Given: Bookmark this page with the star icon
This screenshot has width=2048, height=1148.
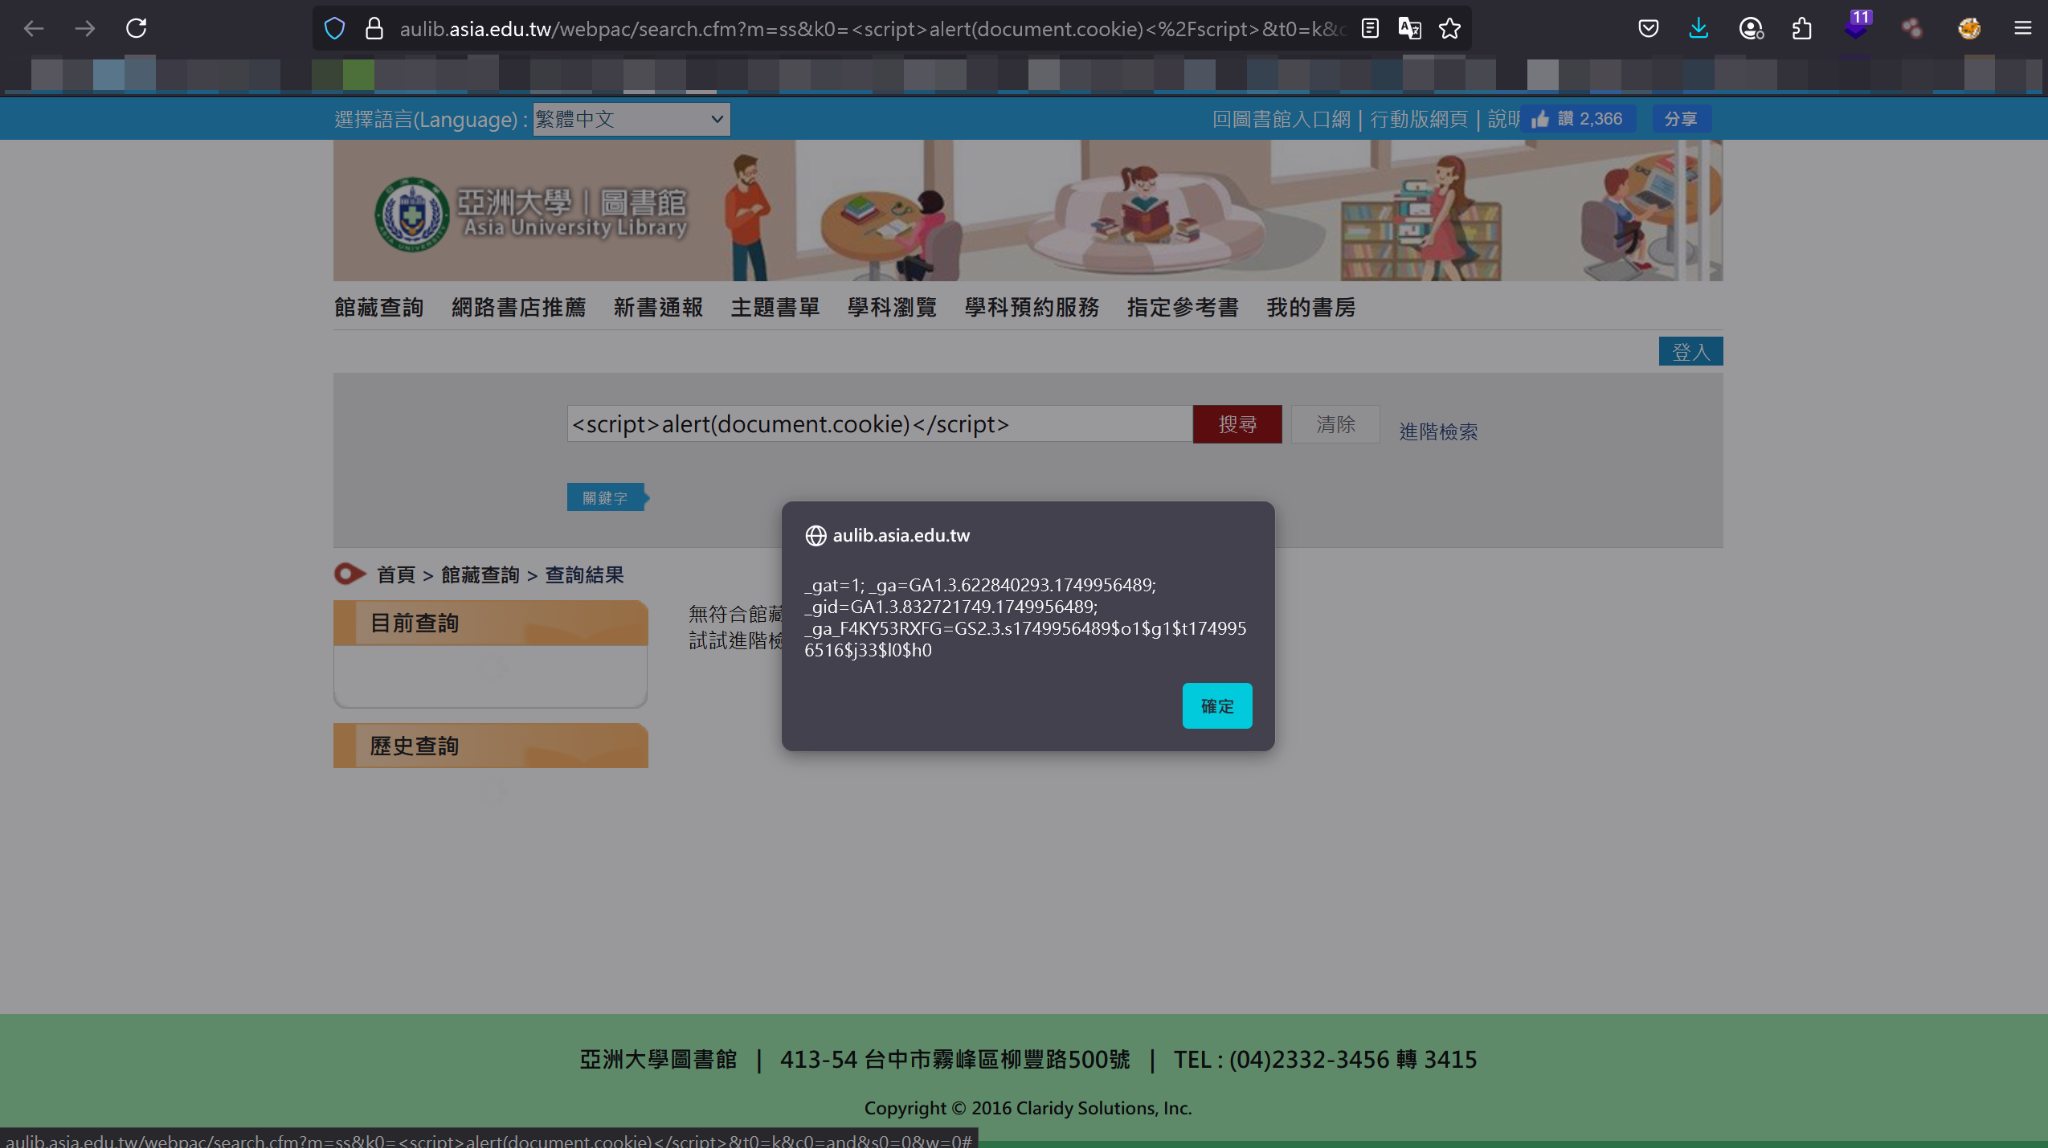Looking at the screenshot, I should [x=1450, y=29].
